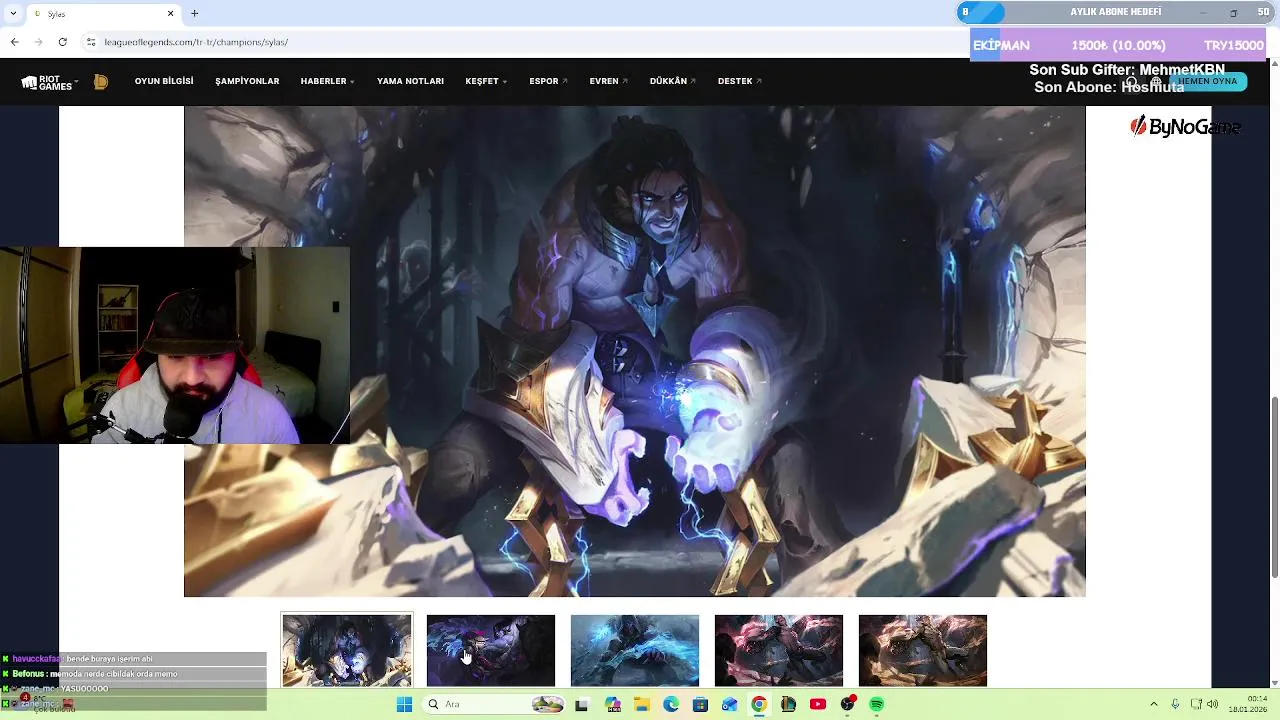Viewport: 1280px width, 720px height.
Task: Click the HEMEN OYNA button
Action: (x=1208, y=81)
